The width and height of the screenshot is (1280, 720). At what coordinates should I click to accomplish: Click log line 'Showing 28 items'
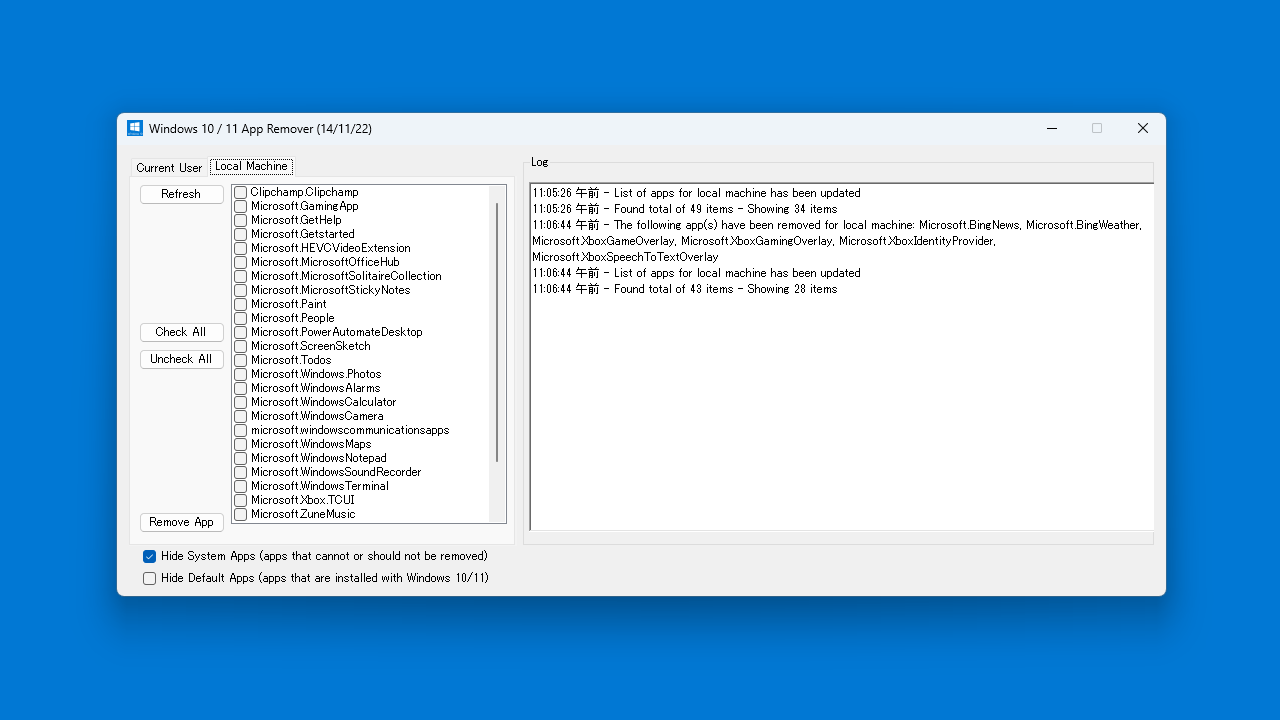pos(685,289)
